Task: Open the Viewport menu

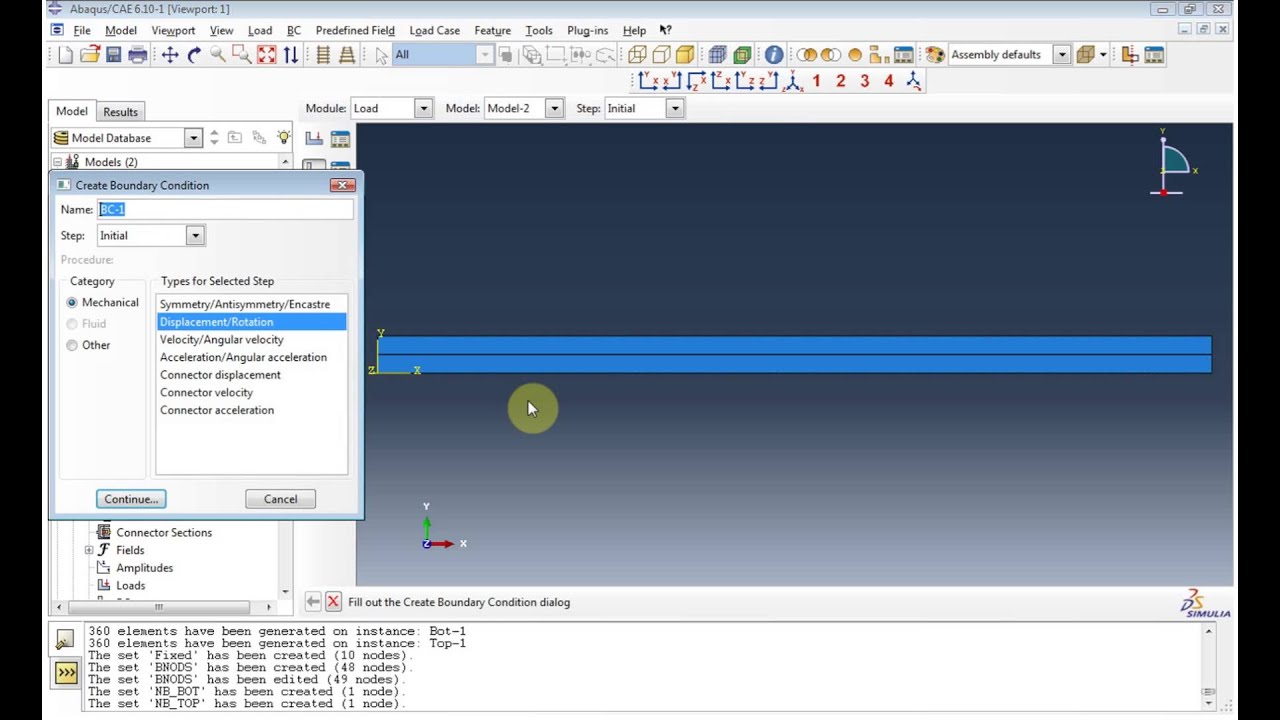Action: (173, 30)
